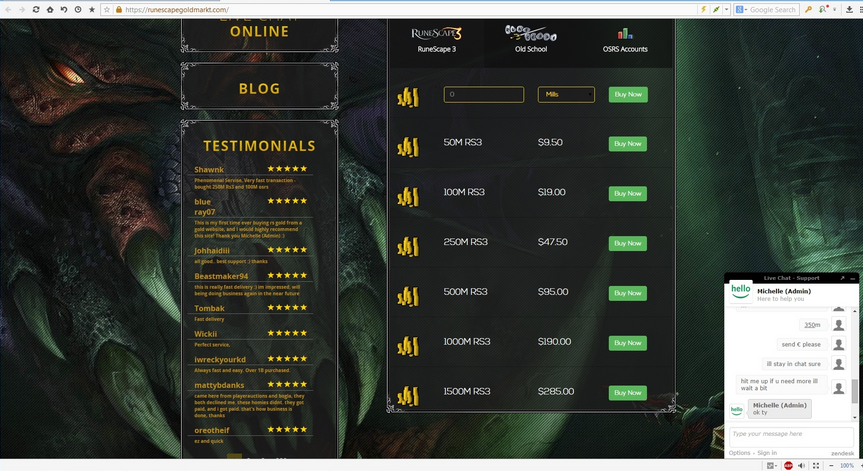Click the orange key password icon

tap(808, 9)
